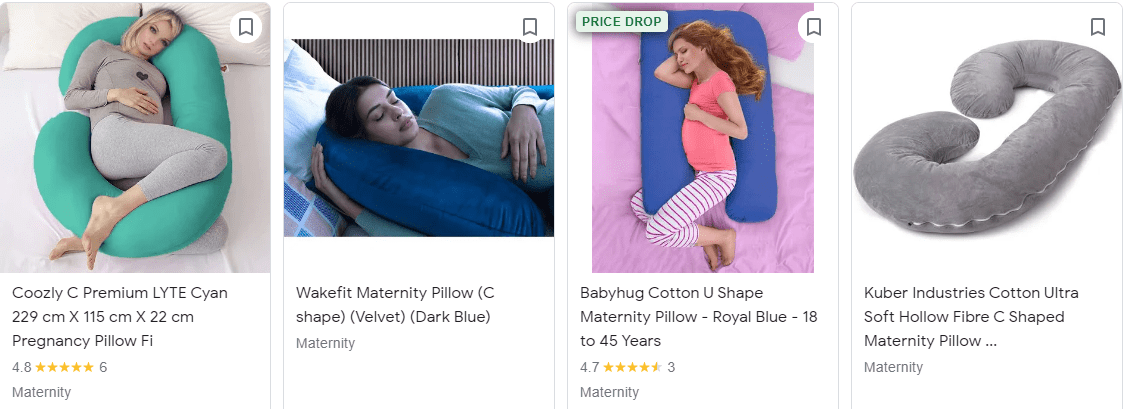Open the Coozly C Premium LYTE Cyan title
Image resolution: width=1134 pixels, height=409 pixels.
pyautogui.click(x=120, y=317)
